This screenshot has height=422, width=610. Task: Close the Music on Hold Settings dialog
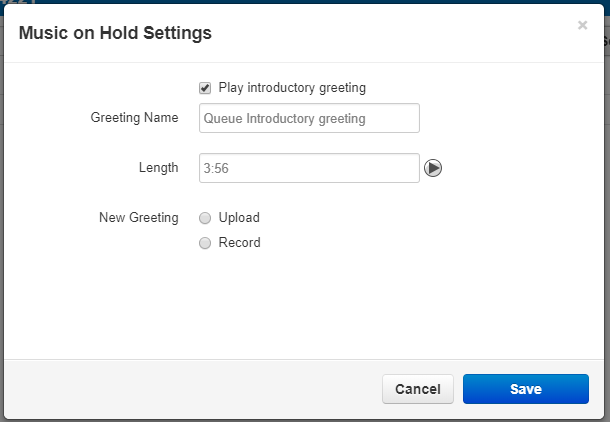click(582, 25)
